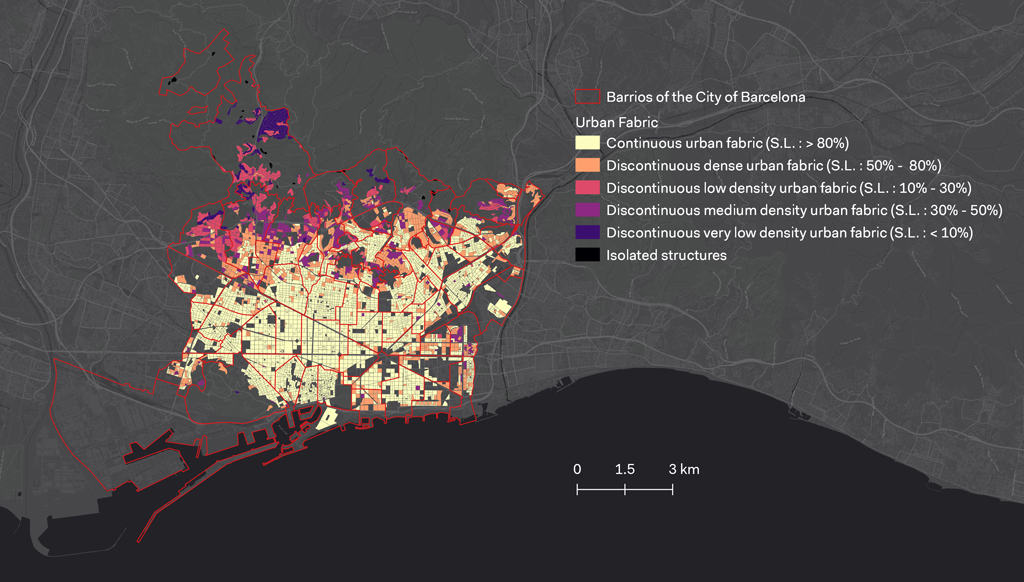Click the Barrios red outline legend symbol
The height and width of the screenshot is (582, 1024).
pyautogui.click(x=586, y=97)
